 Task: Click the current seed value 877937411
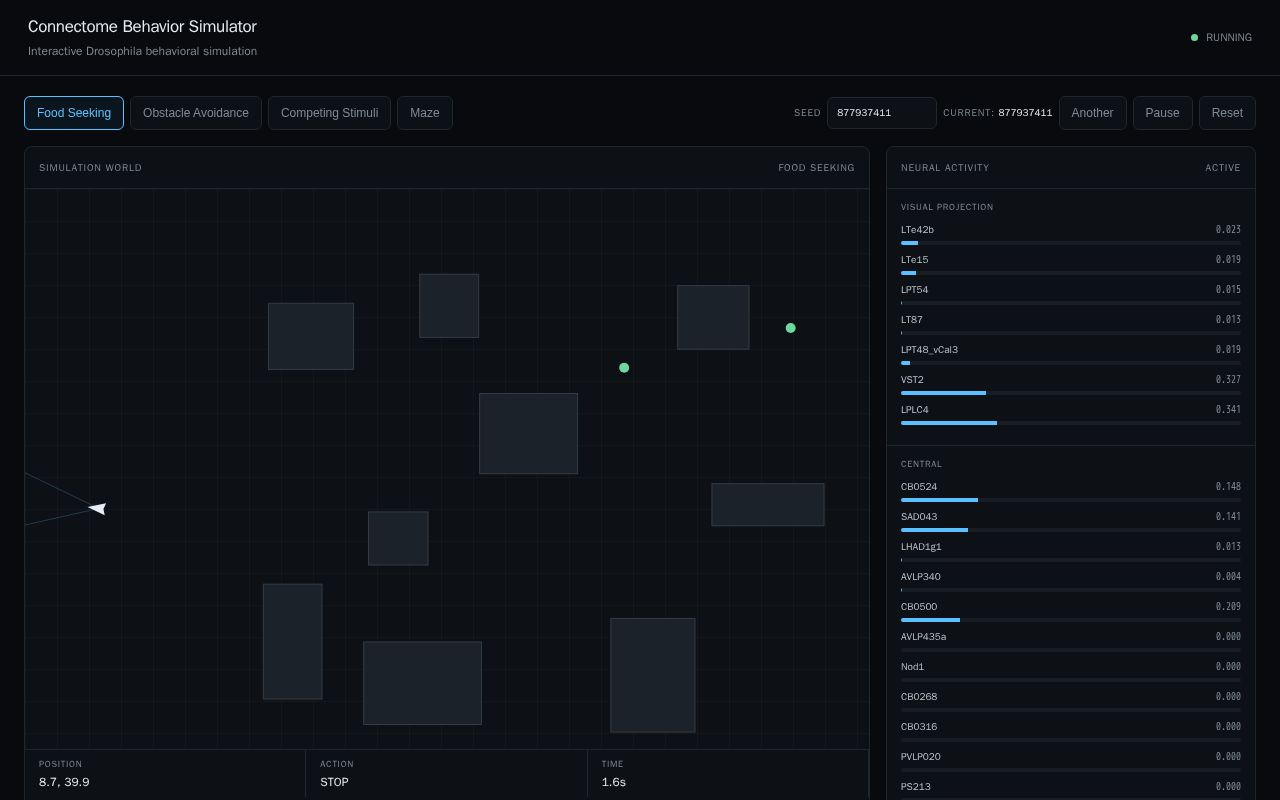tap(1025, 113)
